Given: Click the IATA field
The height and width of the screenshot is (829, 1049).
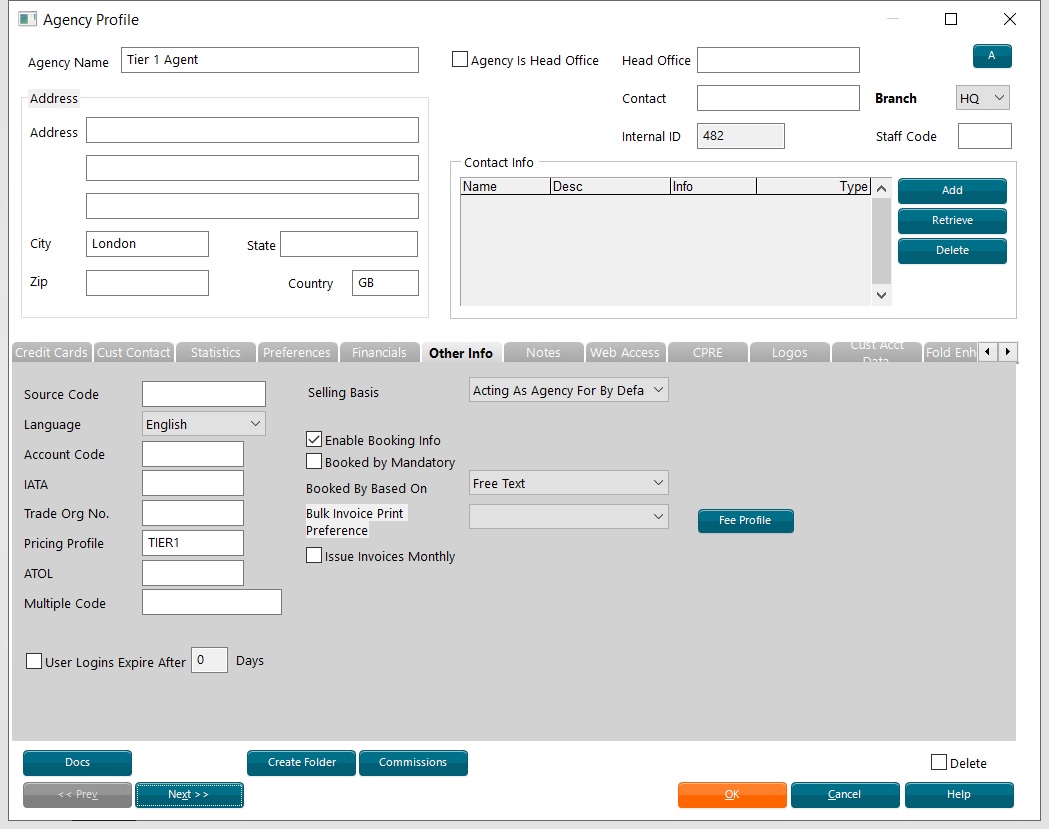Looking at the screenshot, I should [193, 483].
